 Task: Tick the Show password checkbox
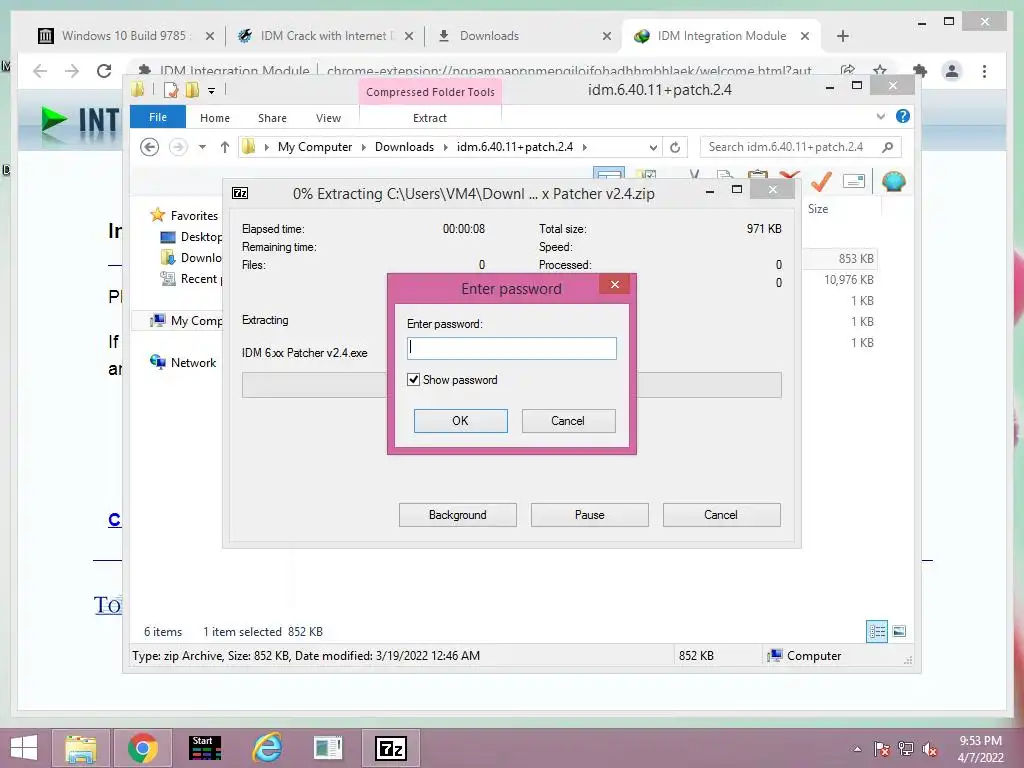point(413,379)
